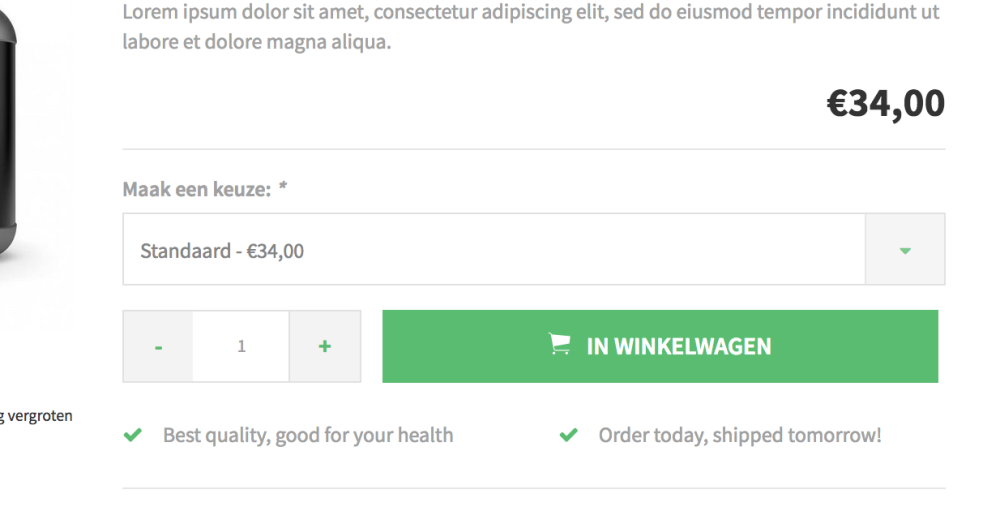The width and height of the screenshot is (1000, 511).
Task: Click the quantity input field showing 1
Action: coord(241,346)
